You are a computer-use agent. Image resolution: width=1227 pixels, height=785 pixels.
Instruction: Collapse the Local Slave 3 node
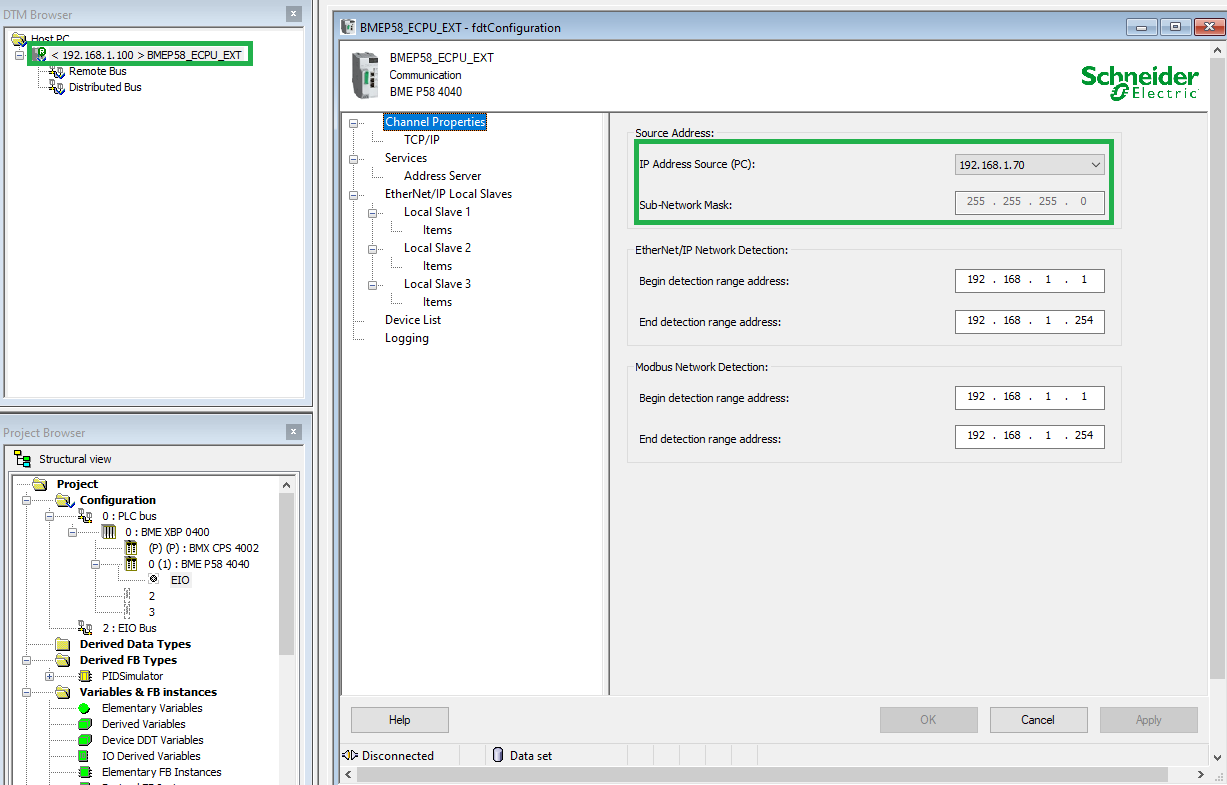pyautogui.click(x=373, y=285)
